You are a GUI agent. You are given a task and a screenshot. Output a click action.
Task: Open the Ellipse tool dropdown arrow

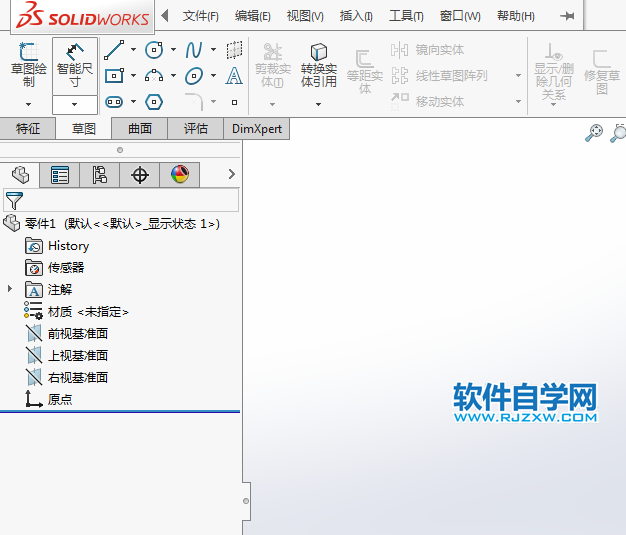coord(214,75)
